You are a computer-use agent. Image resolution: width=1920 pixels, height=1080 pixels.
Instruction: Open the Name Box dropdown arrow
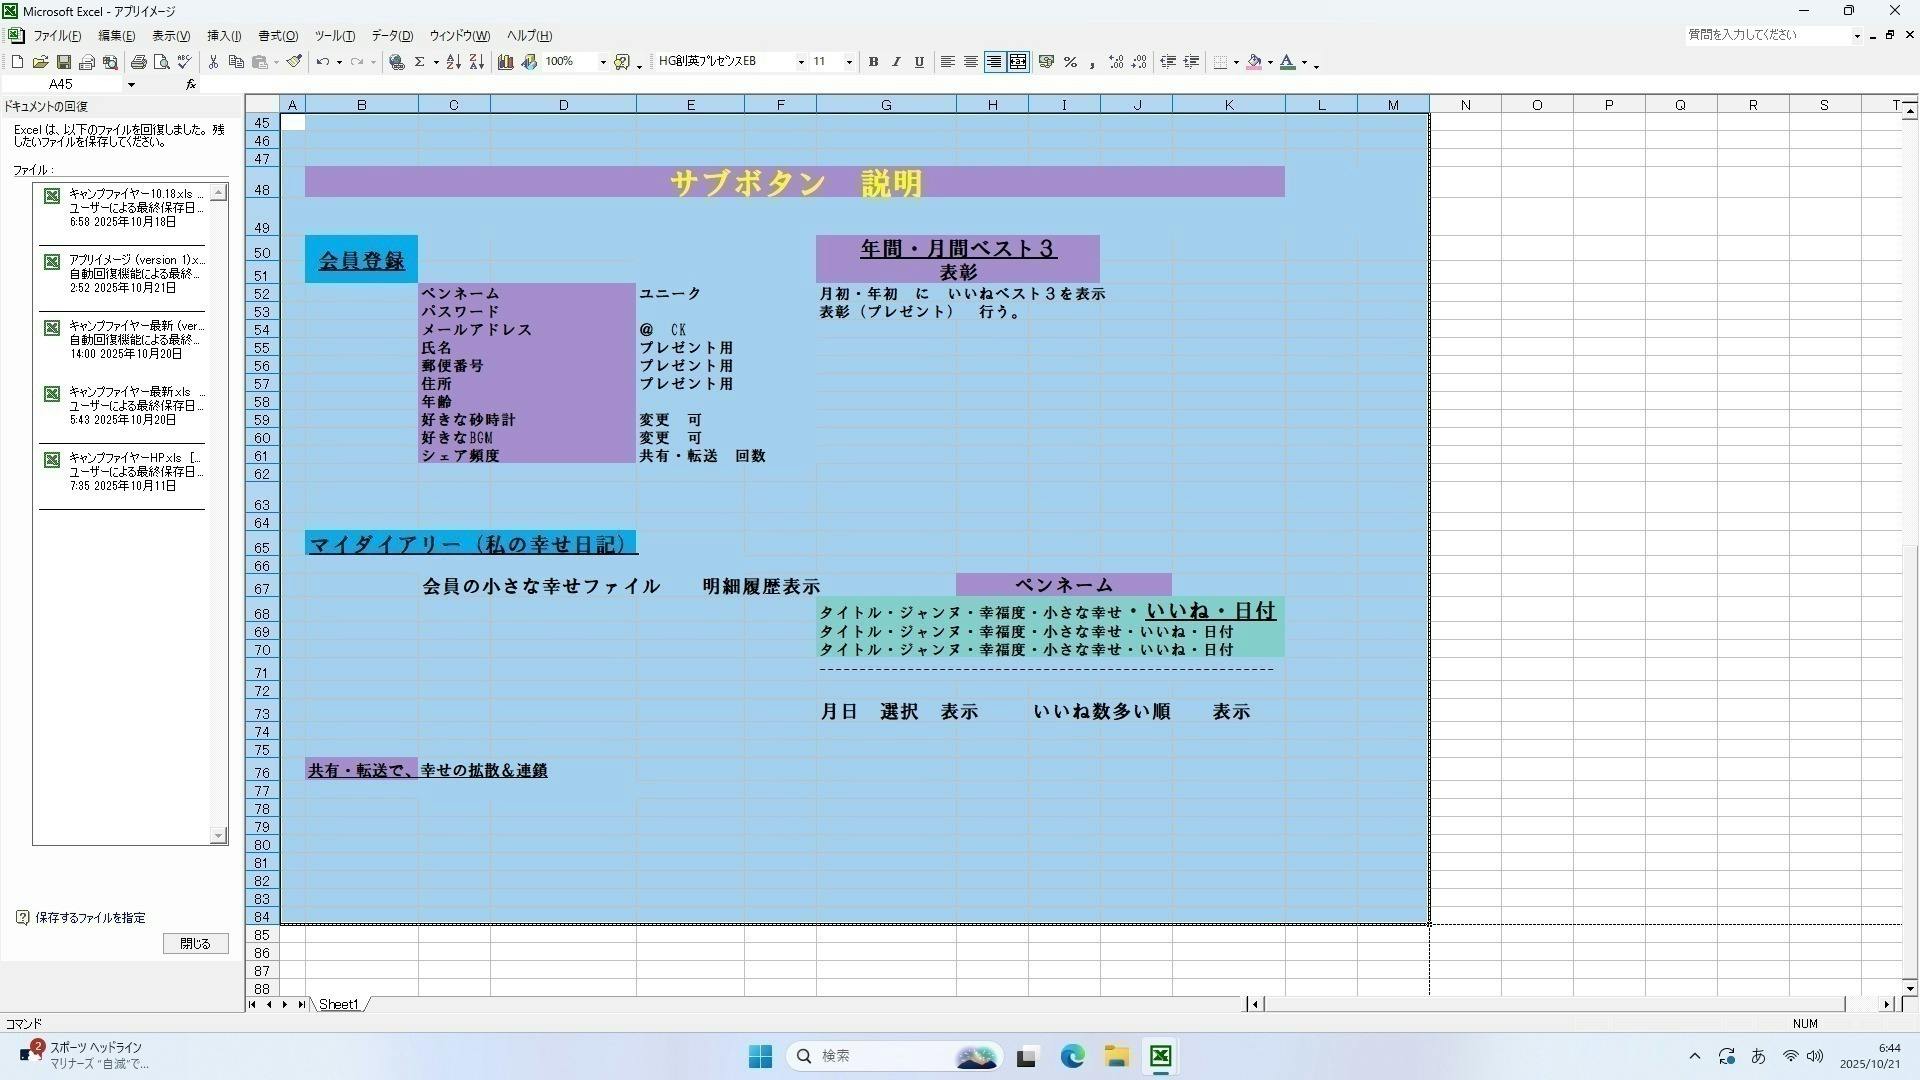131,85
